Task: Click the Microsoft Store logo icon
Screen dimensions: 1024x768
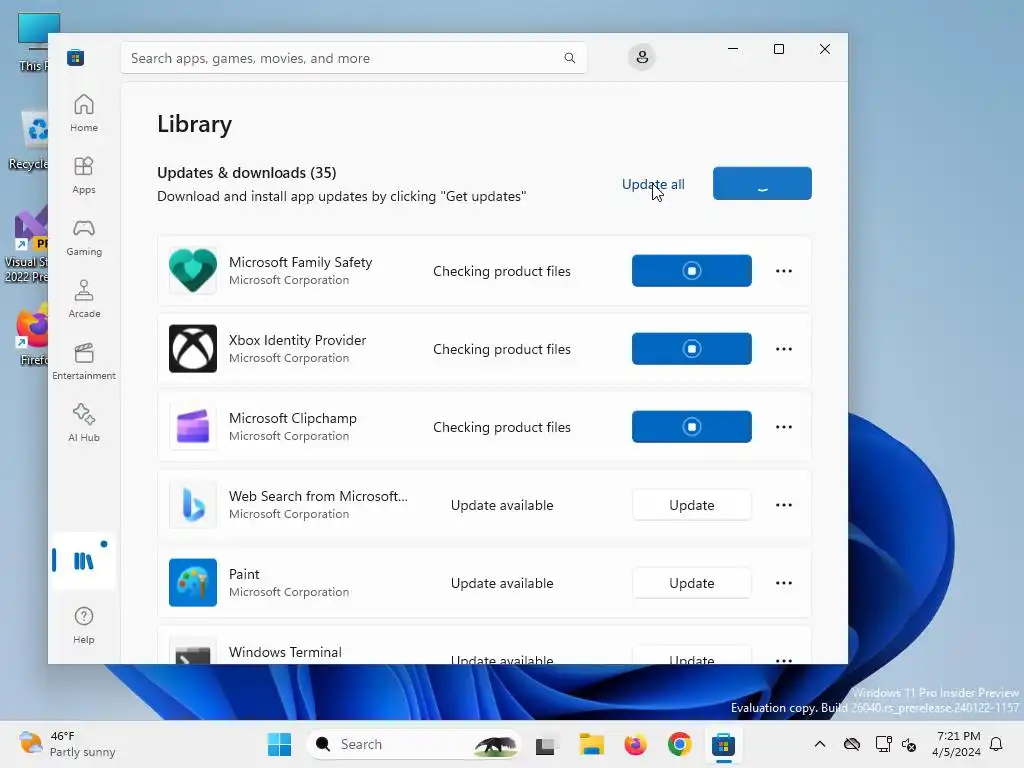Action: [75, 57]
